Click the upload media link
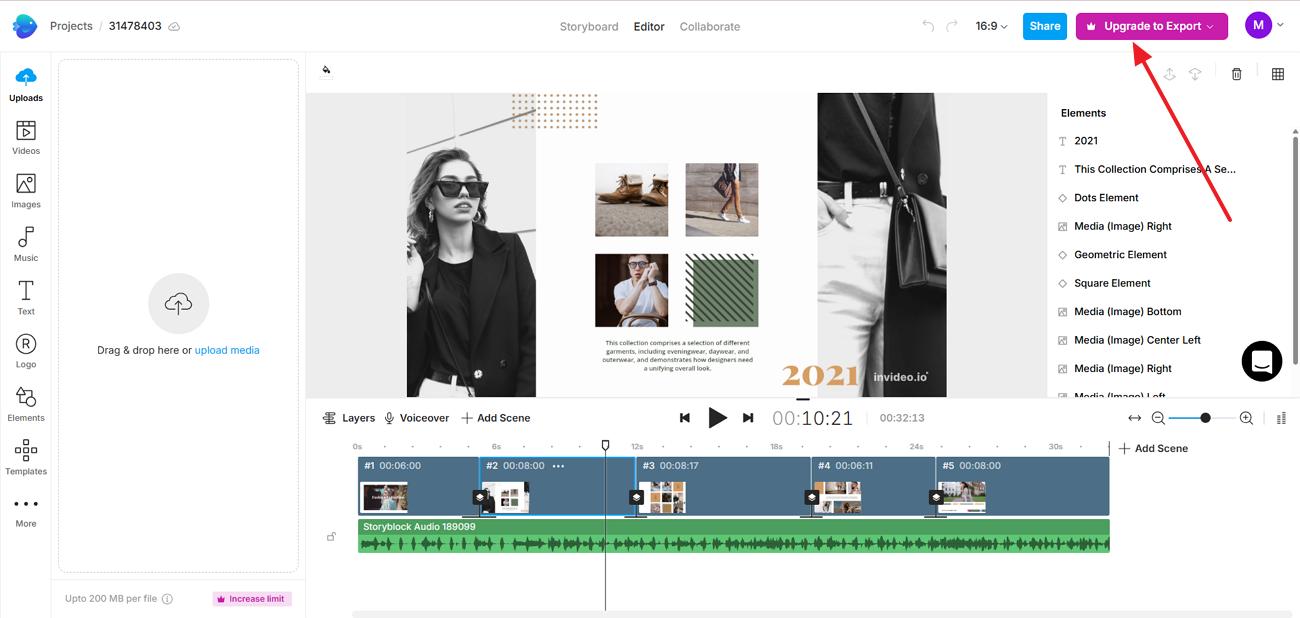The width and height of the screenshot is (1300, 618). coord(227,350)
